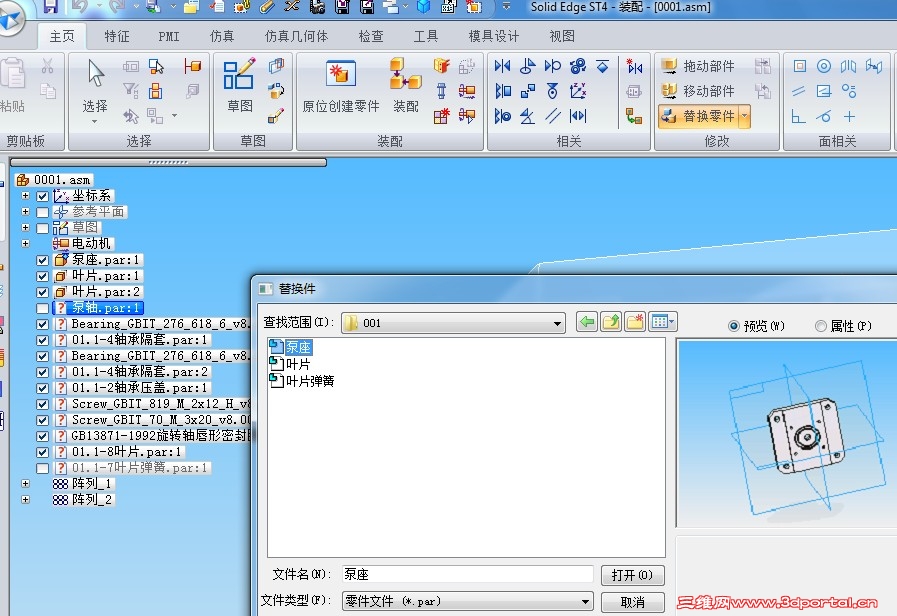Screen dimensions: 897x616
Task: Toggle checkbox for 泵座.par:1
Action: pyautogui.click(x=42, y=260)
